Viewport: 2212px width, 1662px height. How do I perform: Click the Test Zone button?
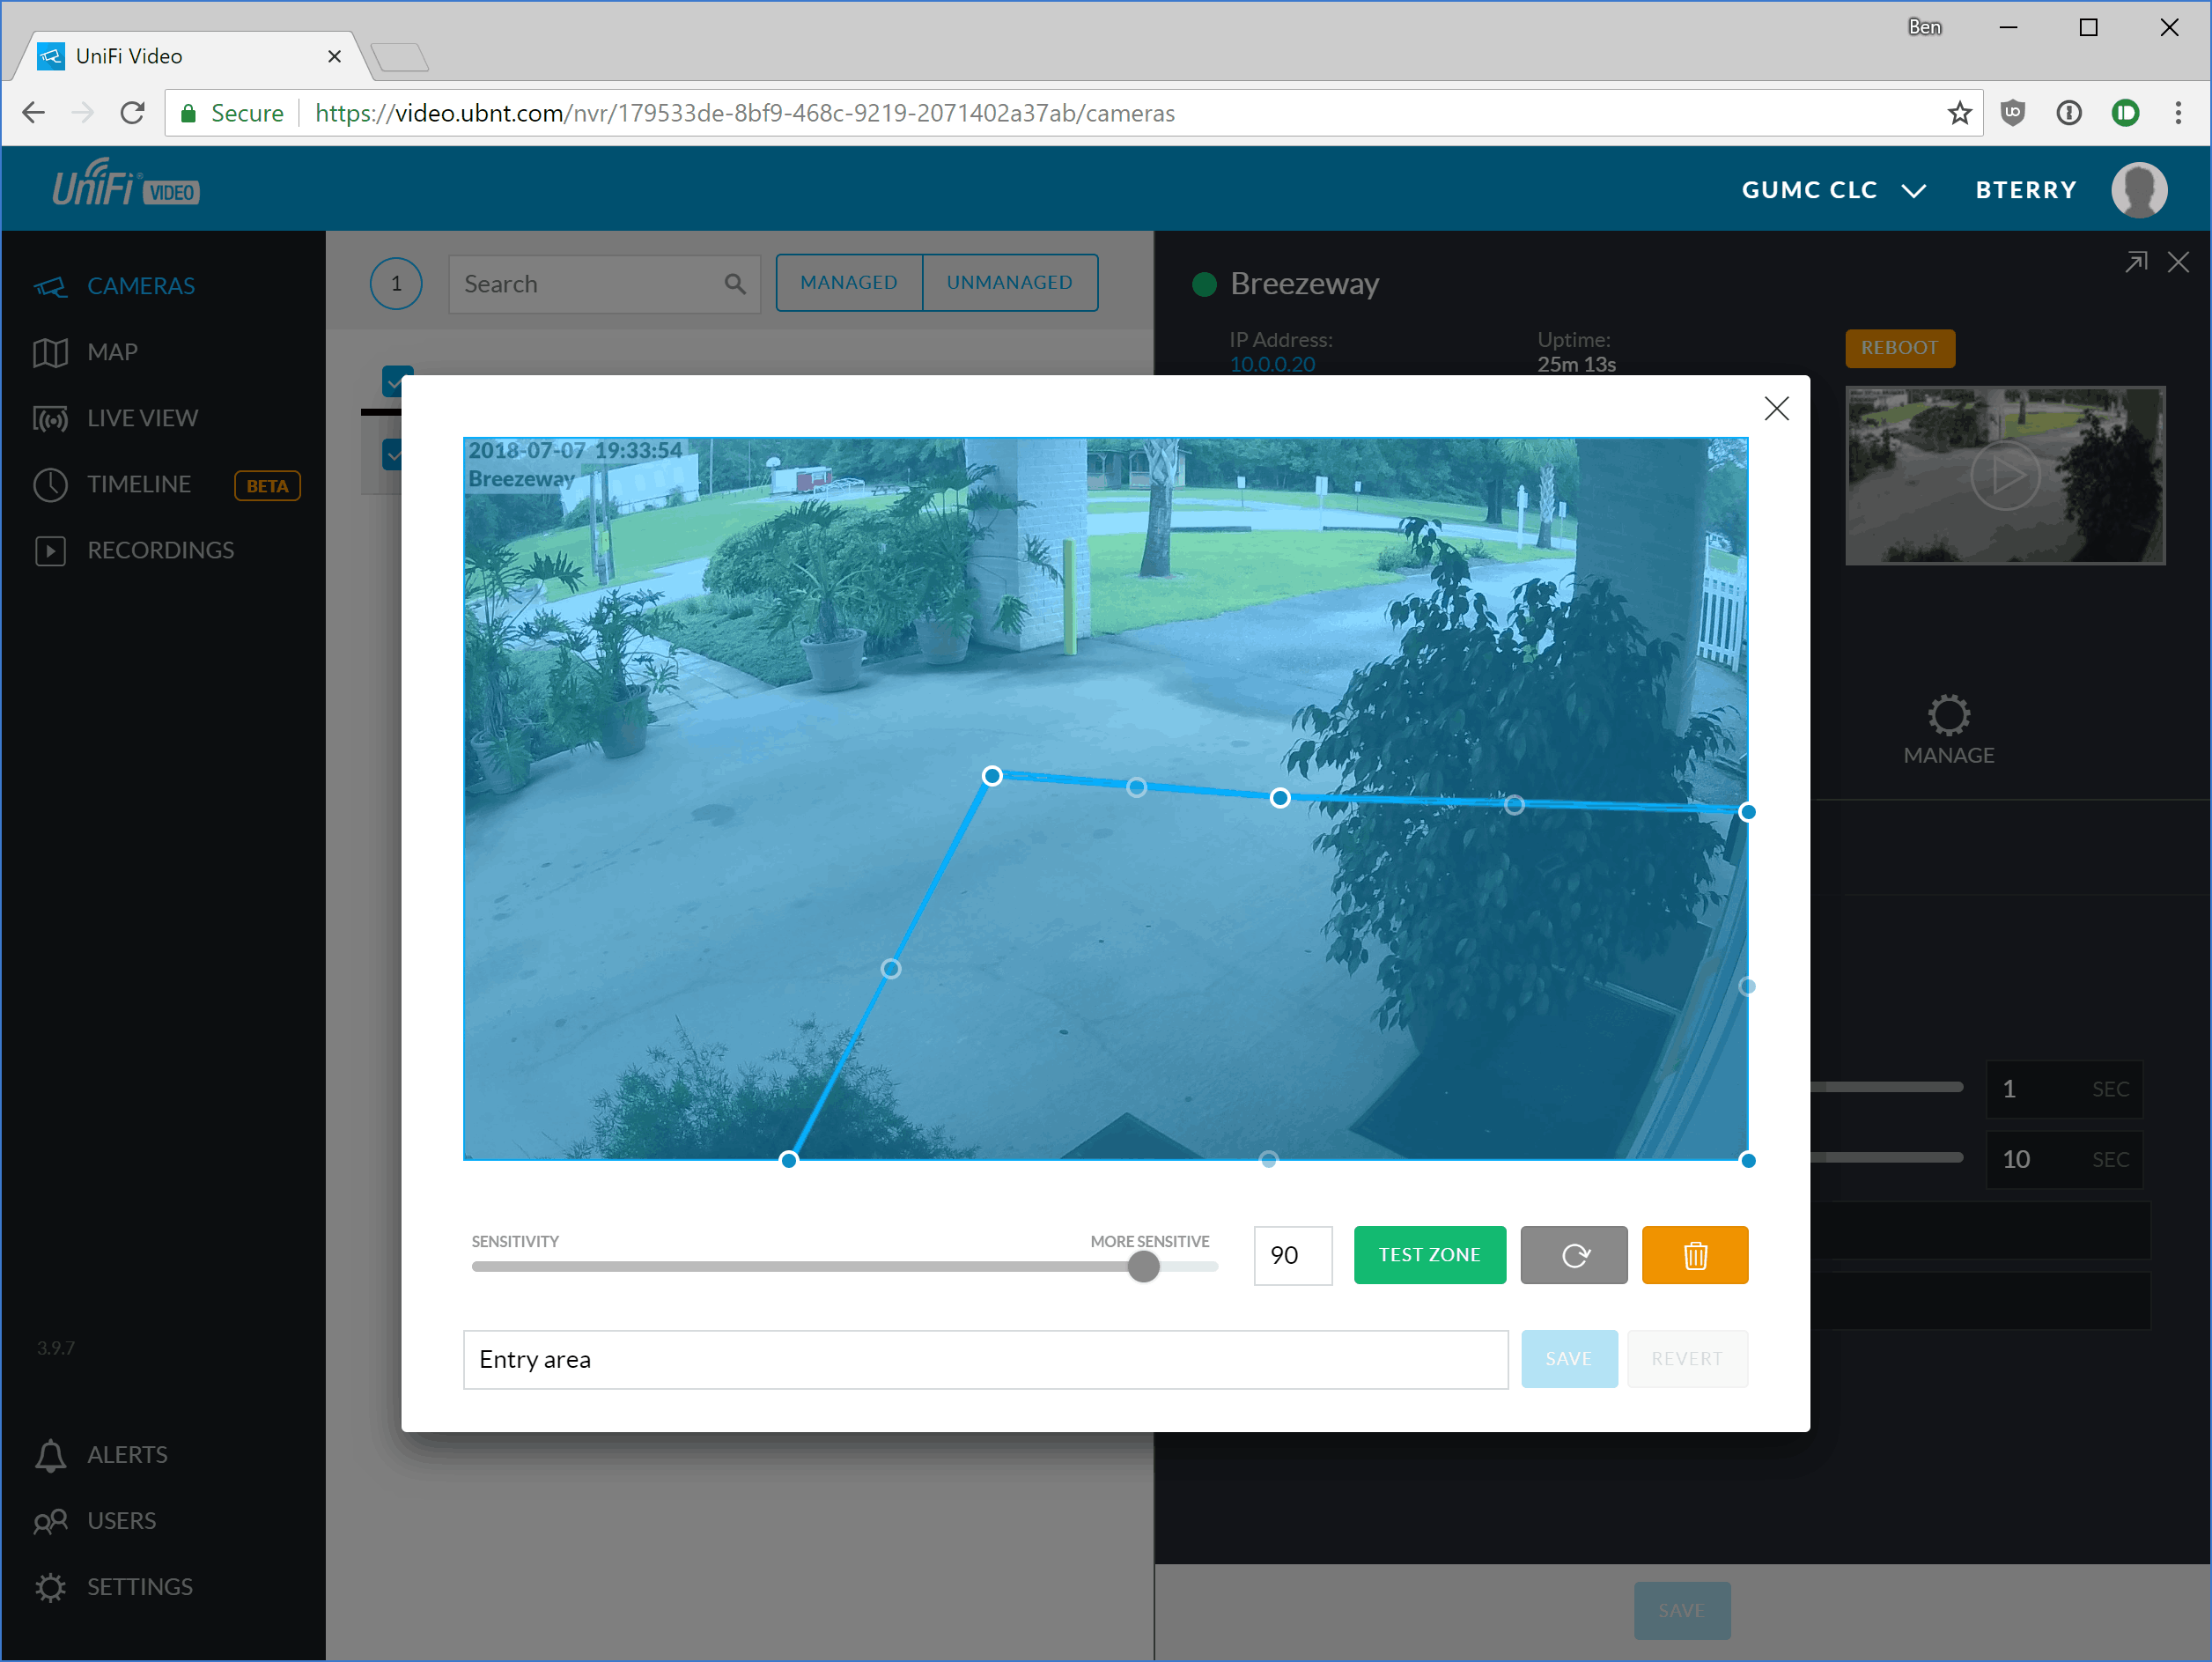1429,1254
